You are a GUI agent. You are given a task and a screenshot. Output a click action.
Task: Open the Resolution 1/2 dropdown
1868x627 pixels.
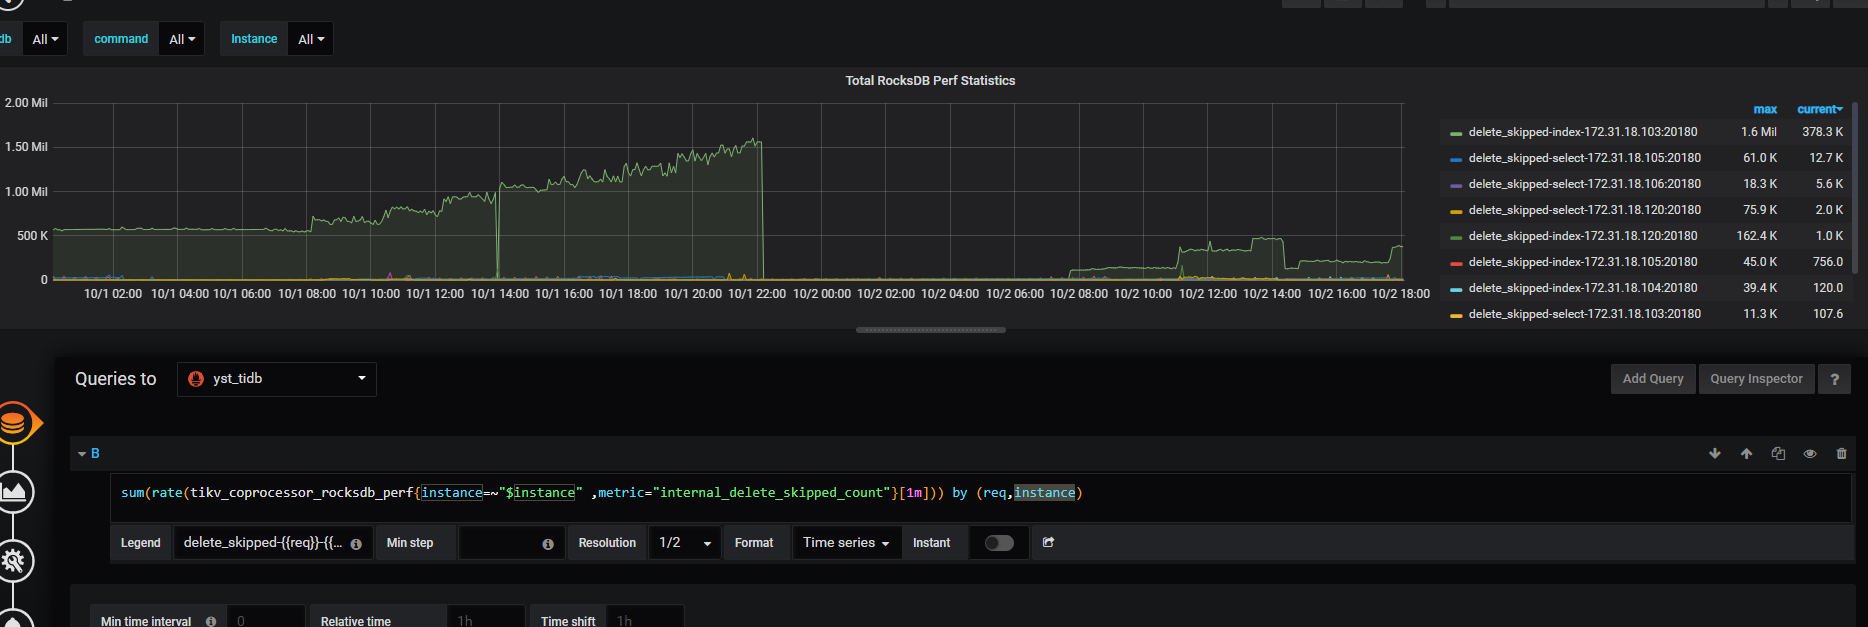coord(685,543)
